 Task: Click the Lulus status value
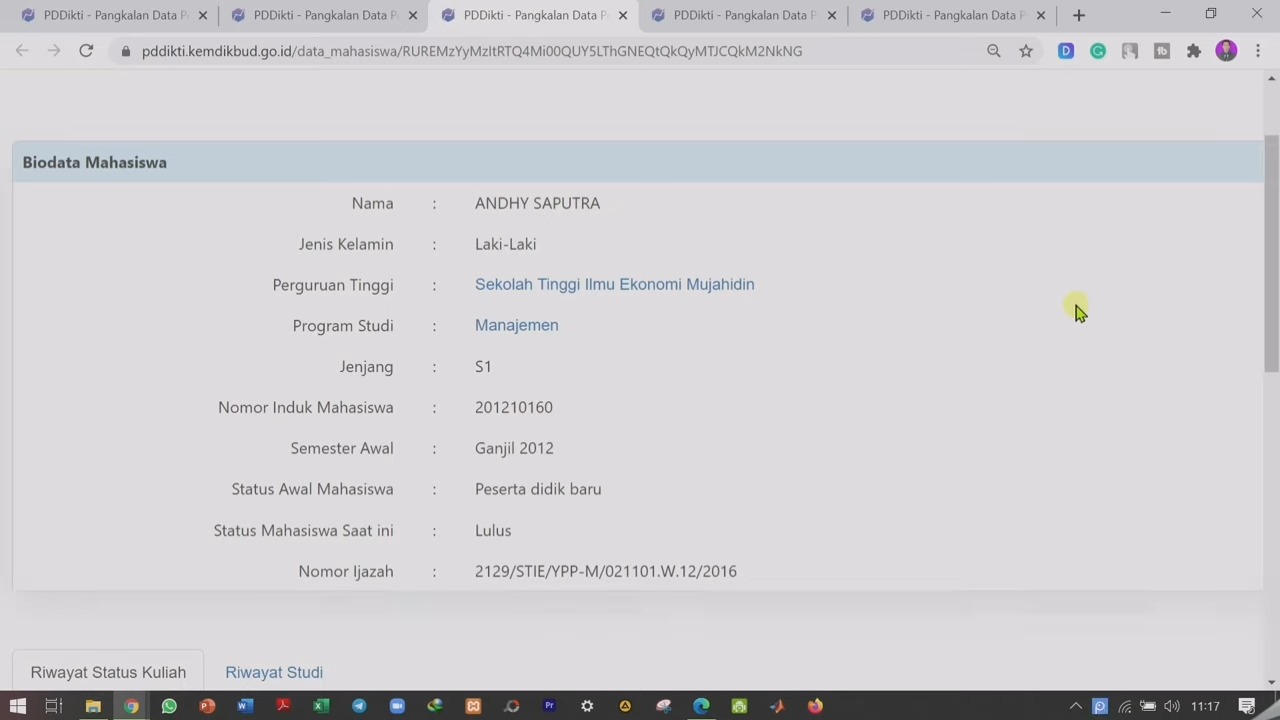pos(493,530)
